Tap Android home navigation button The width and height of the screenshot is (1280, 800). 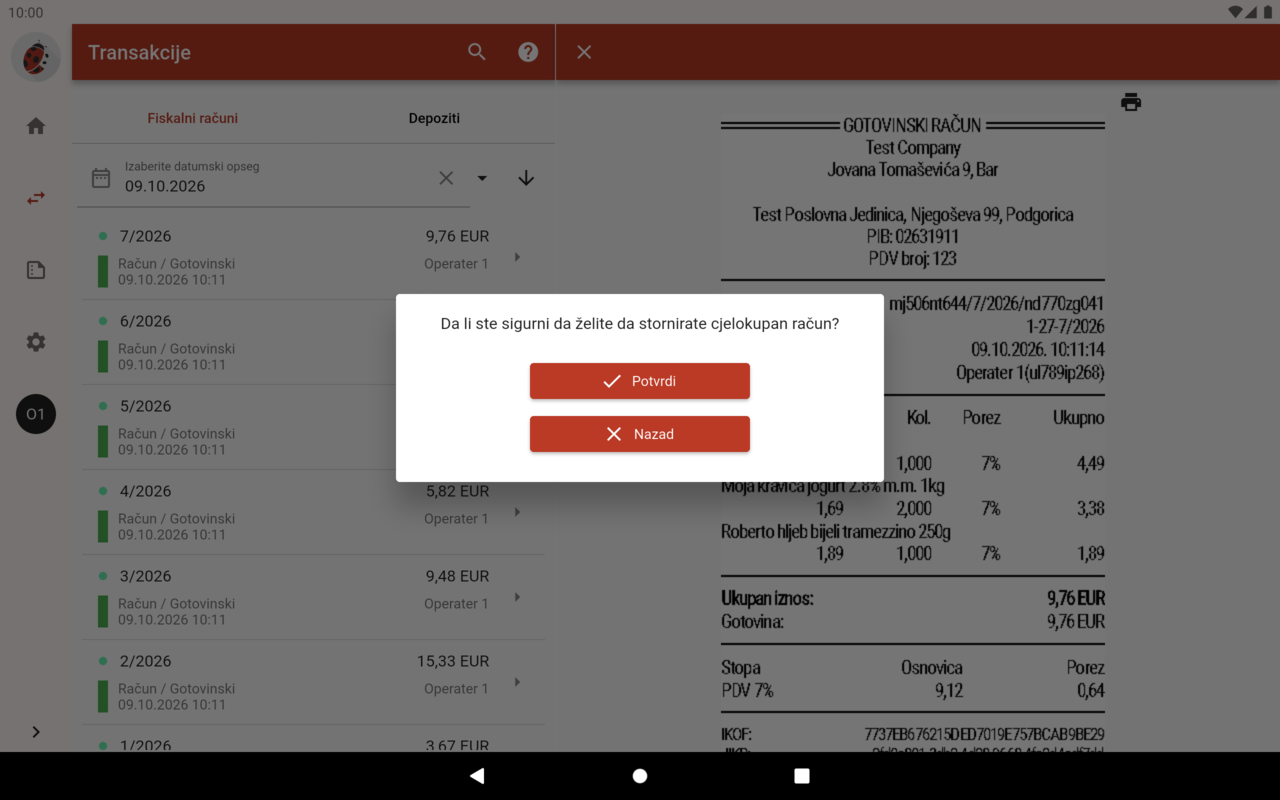(x=640, y=776)
